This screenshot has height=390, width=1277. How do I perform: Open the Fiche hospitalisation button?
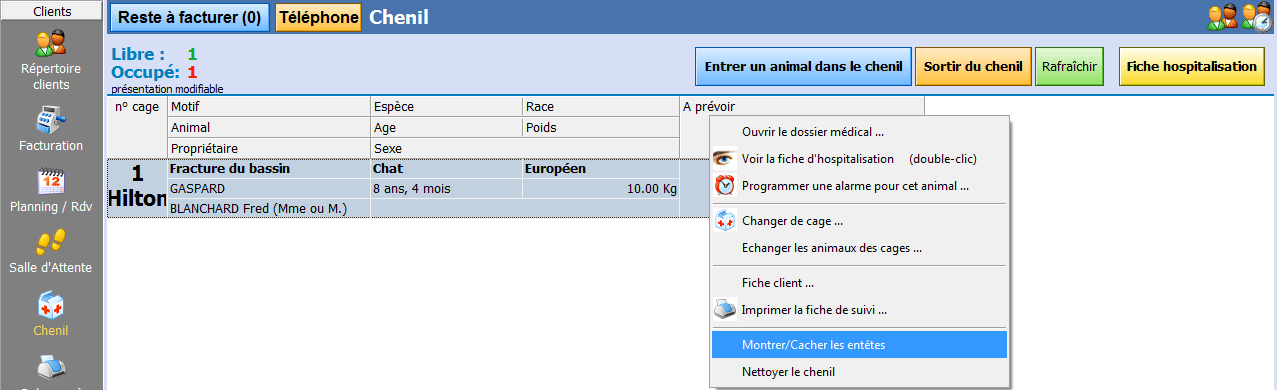click(x=1191, y=66)
